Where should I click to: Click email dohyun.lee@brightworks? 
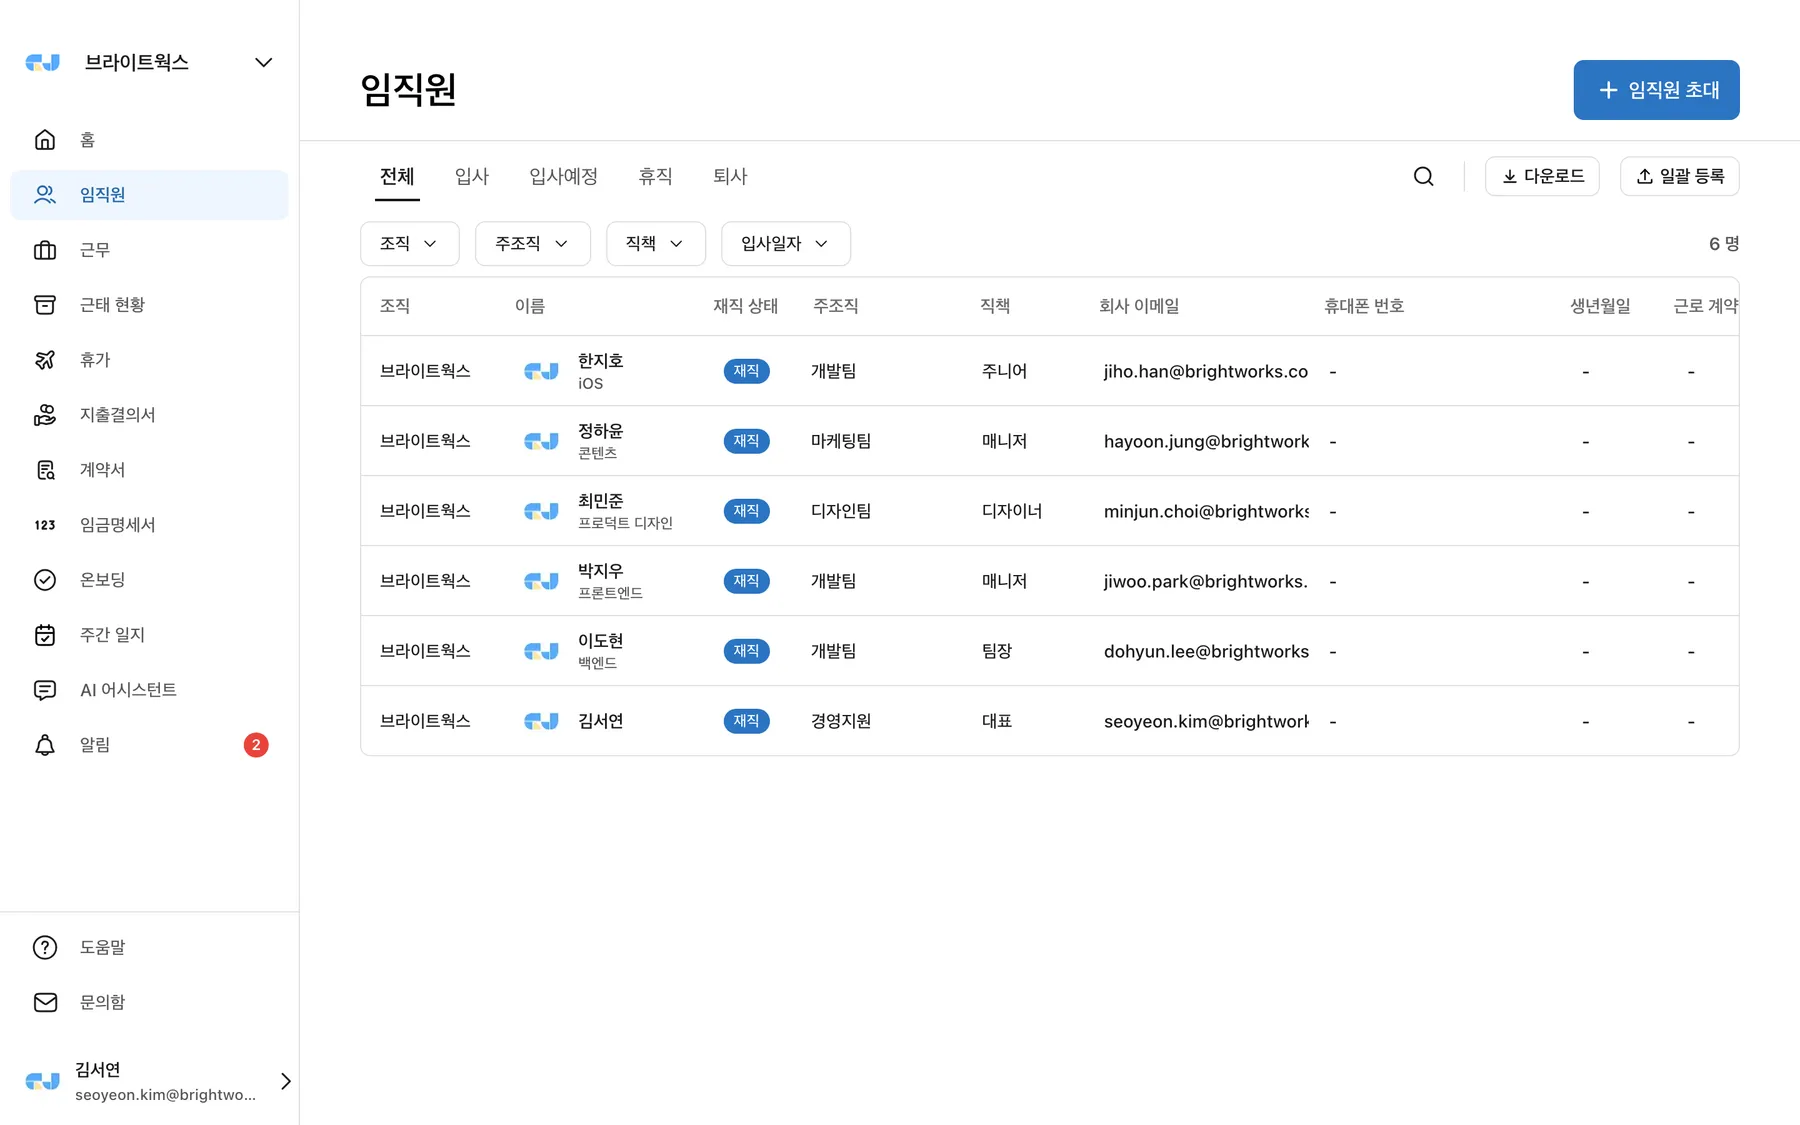(x=1206, y=651)
